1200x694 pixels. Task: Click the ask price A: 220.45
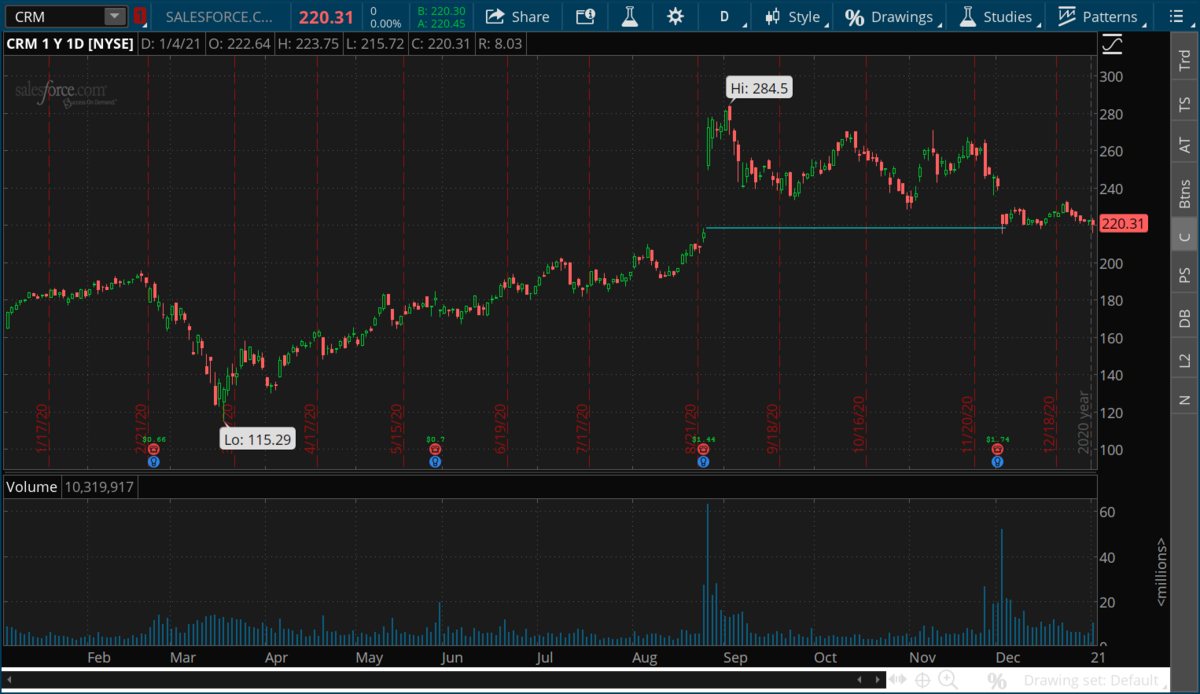(439, 23)
